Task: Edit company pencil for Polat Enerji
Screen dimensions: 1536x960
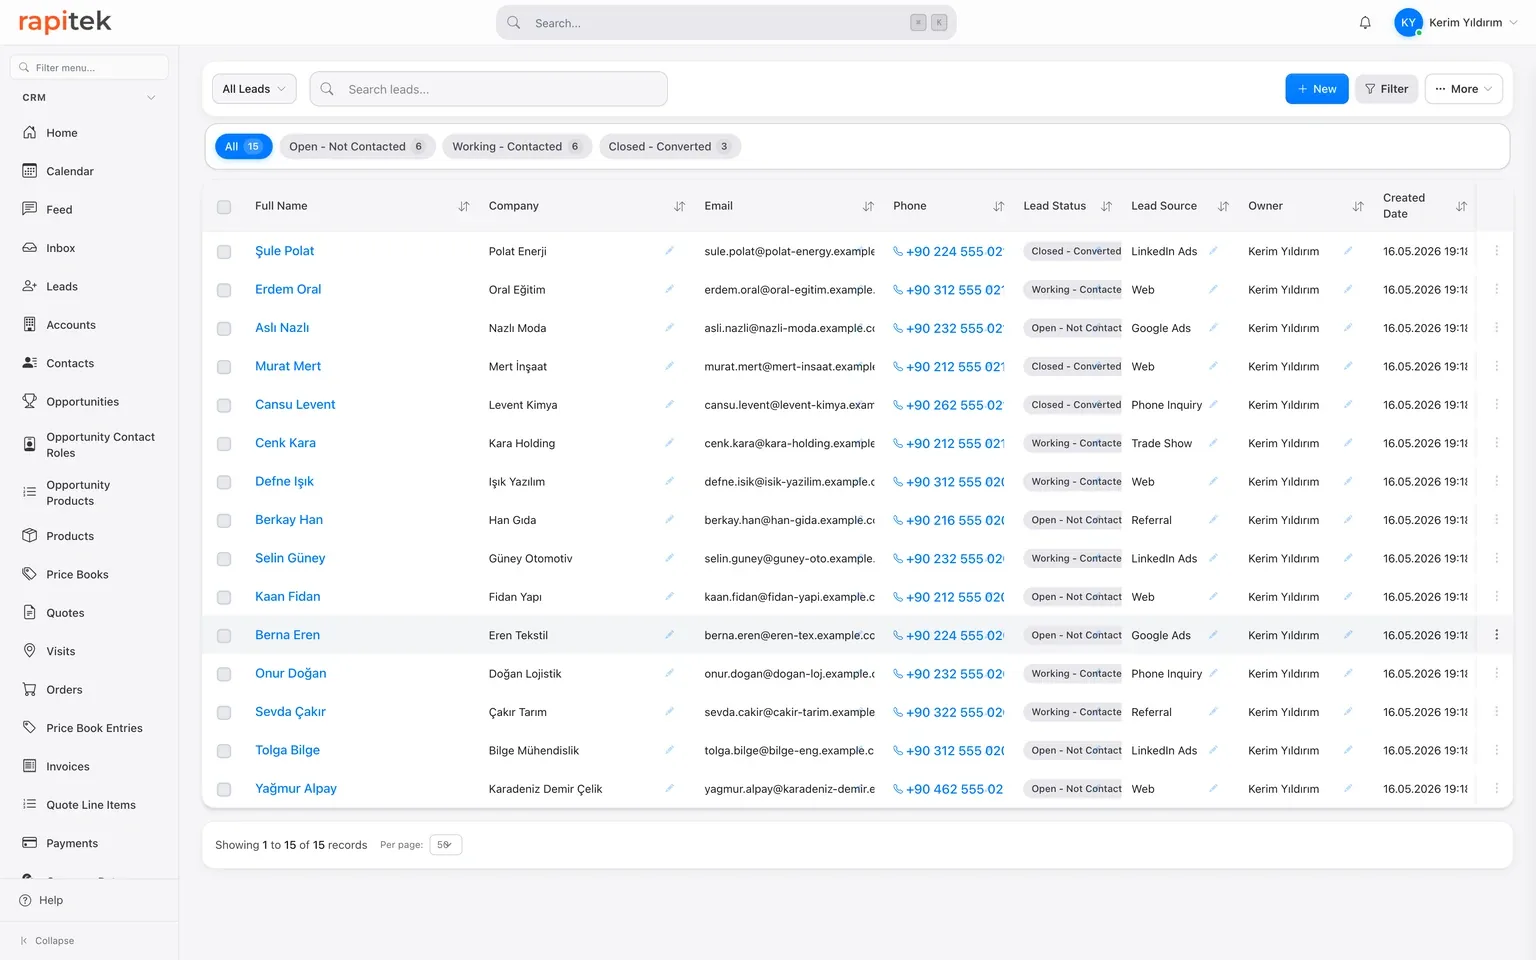Action: [x=670, y=251]
